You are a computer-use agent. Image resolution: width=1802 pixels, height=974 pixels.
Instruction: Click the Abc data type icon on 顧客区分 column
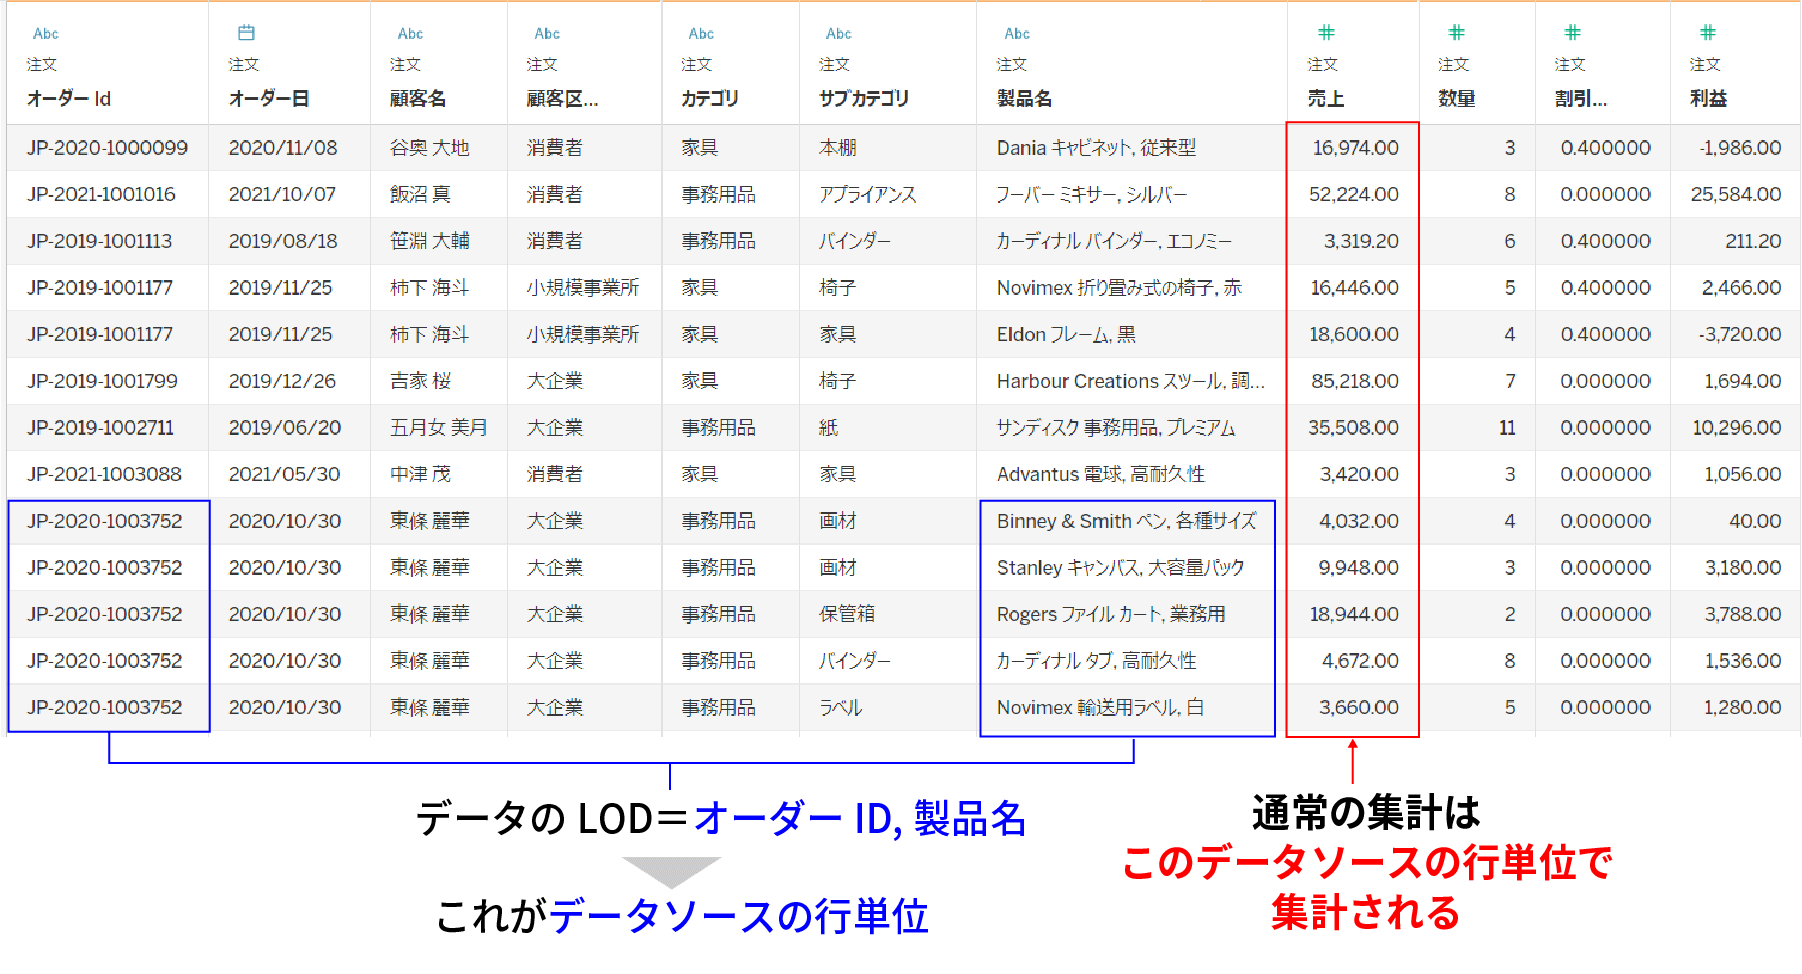click(x=546, y=32)
